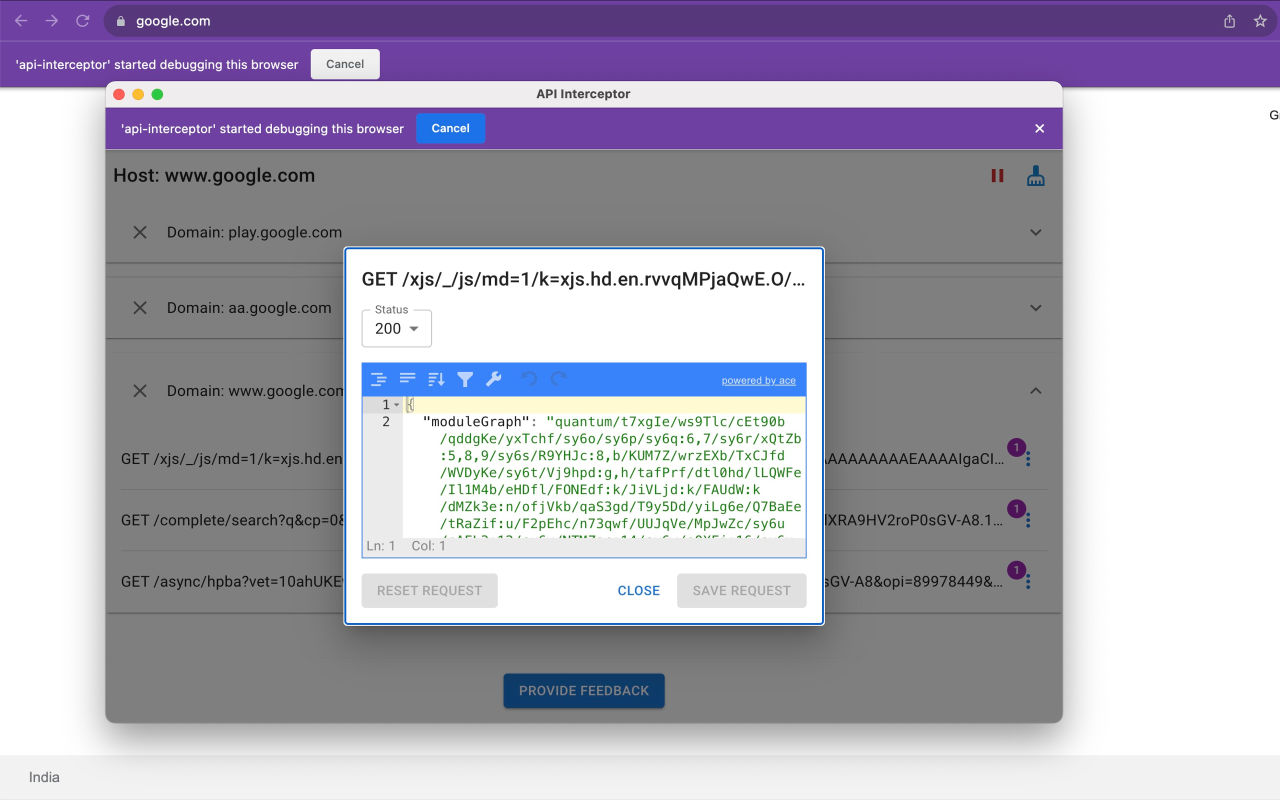Image resolution: width=1280 pixels, height=800 pixels.
Task: Remove the play.google.com domain with X
Action: [140, 232]
